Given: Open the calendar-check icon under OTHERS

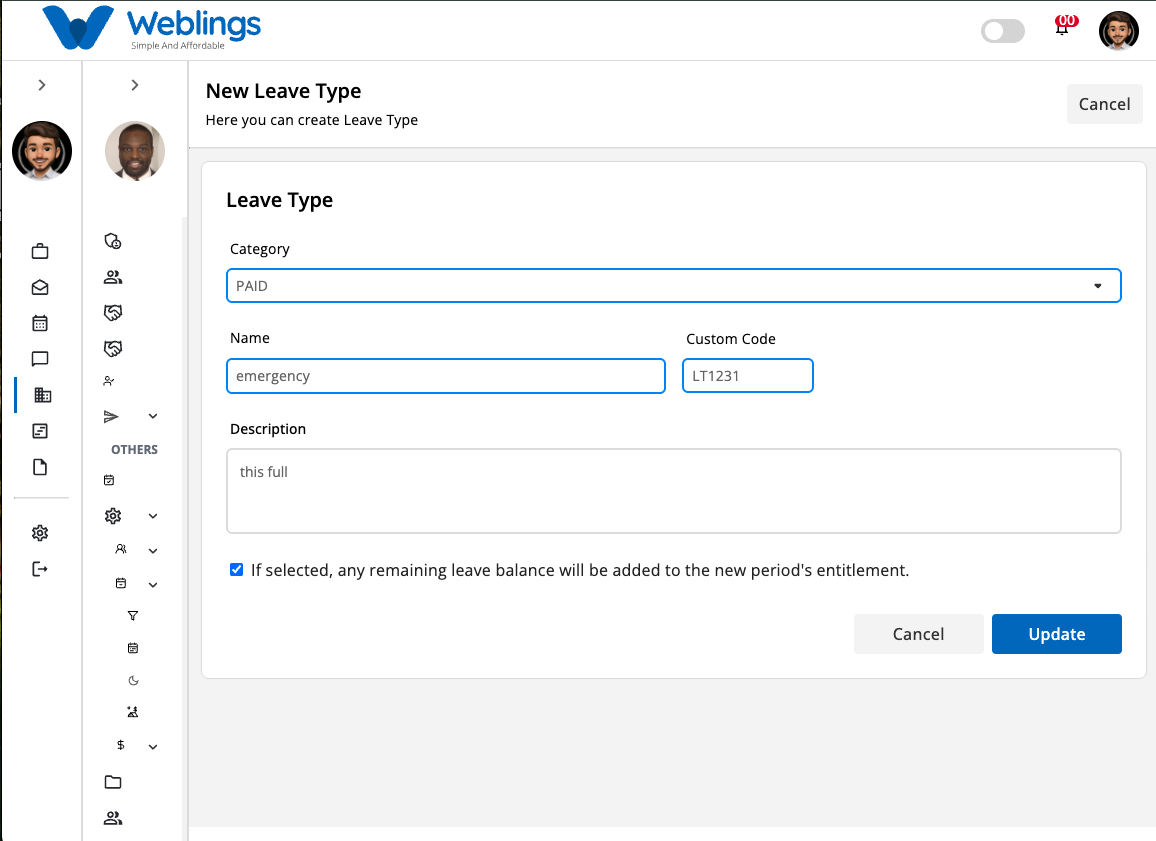Looking at the screenshot, I should click(109, 480).
